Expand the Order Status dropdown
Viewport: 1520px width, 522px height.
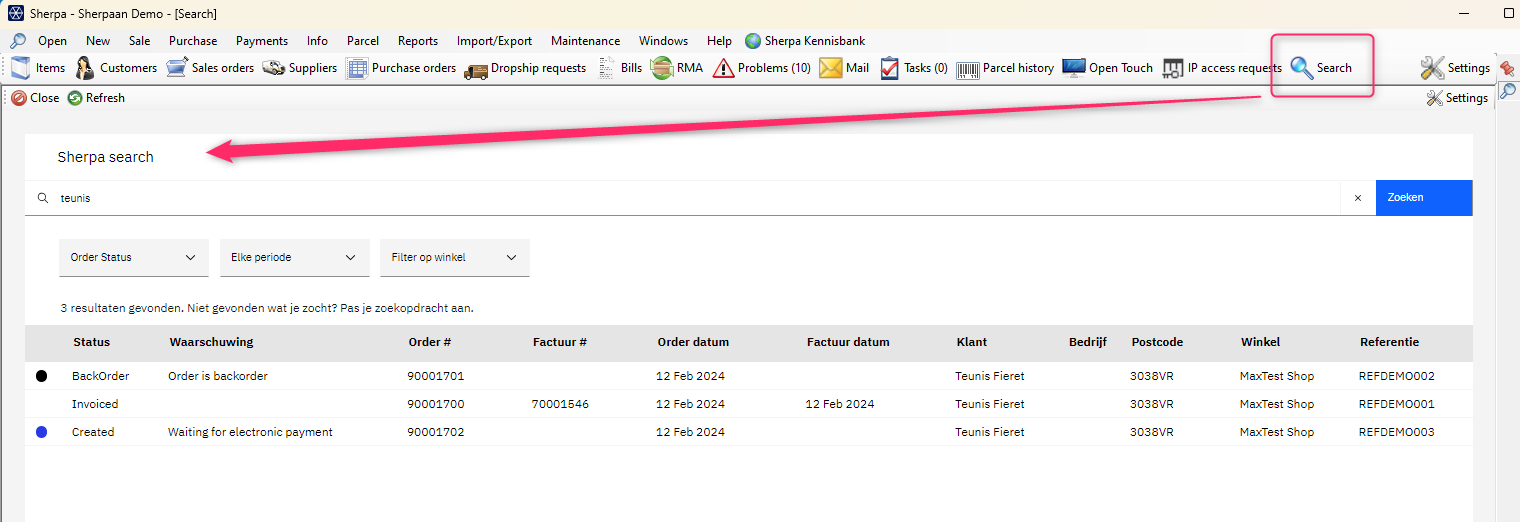(134, 257)
